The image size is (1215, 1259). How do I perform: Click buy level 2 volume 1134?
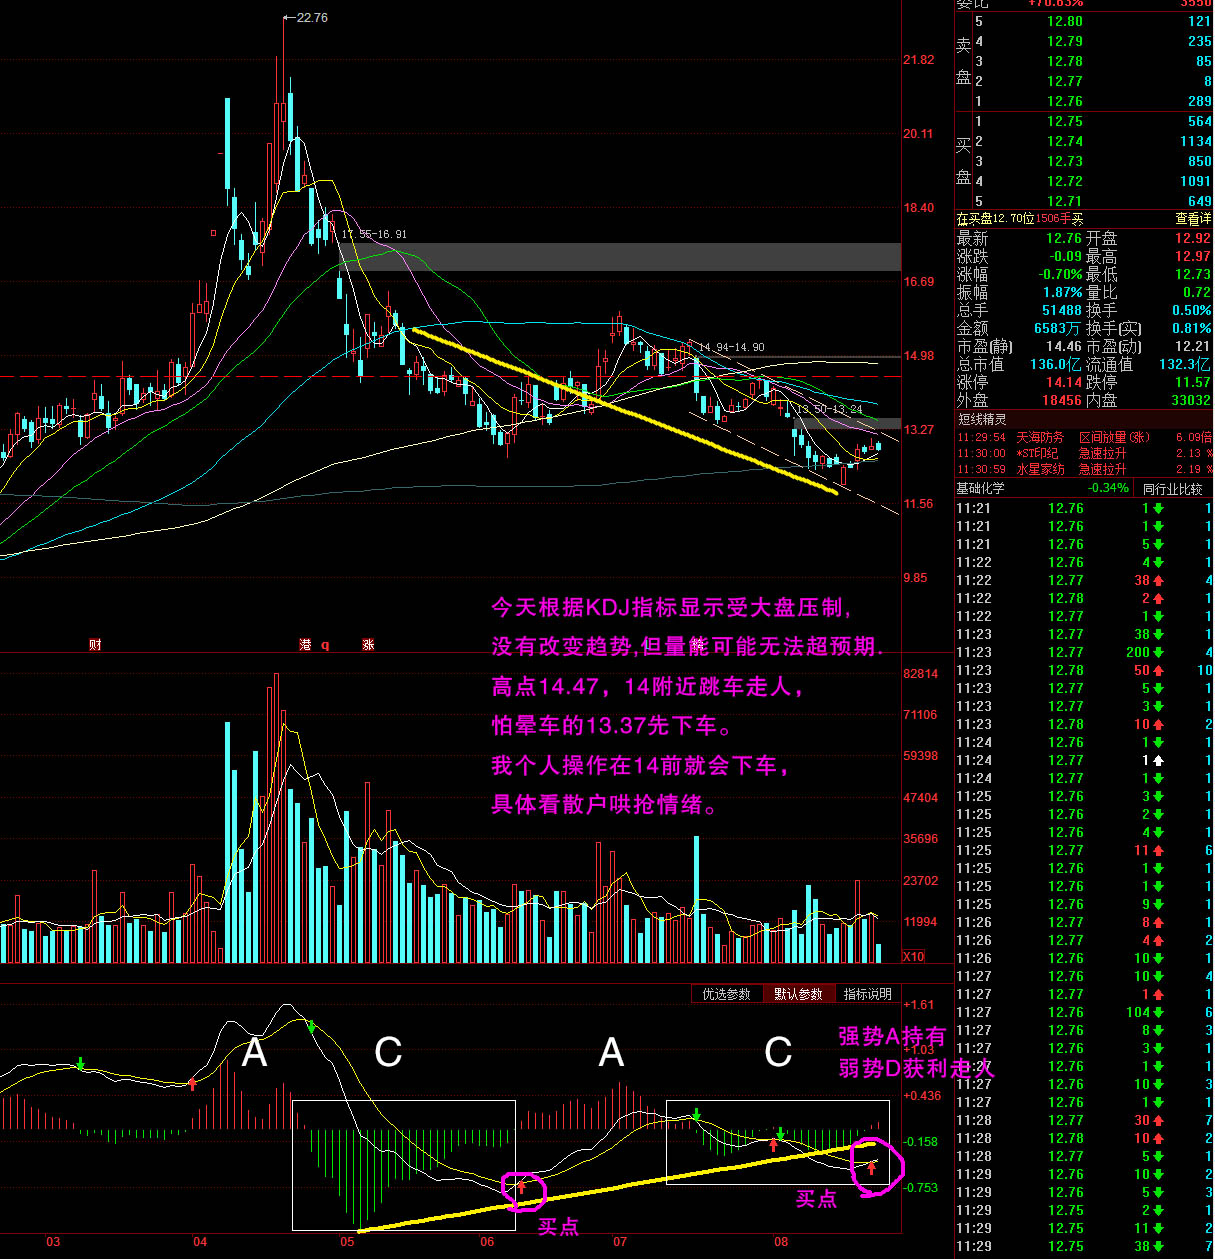pyautogui.click(x=1195, y=141)
